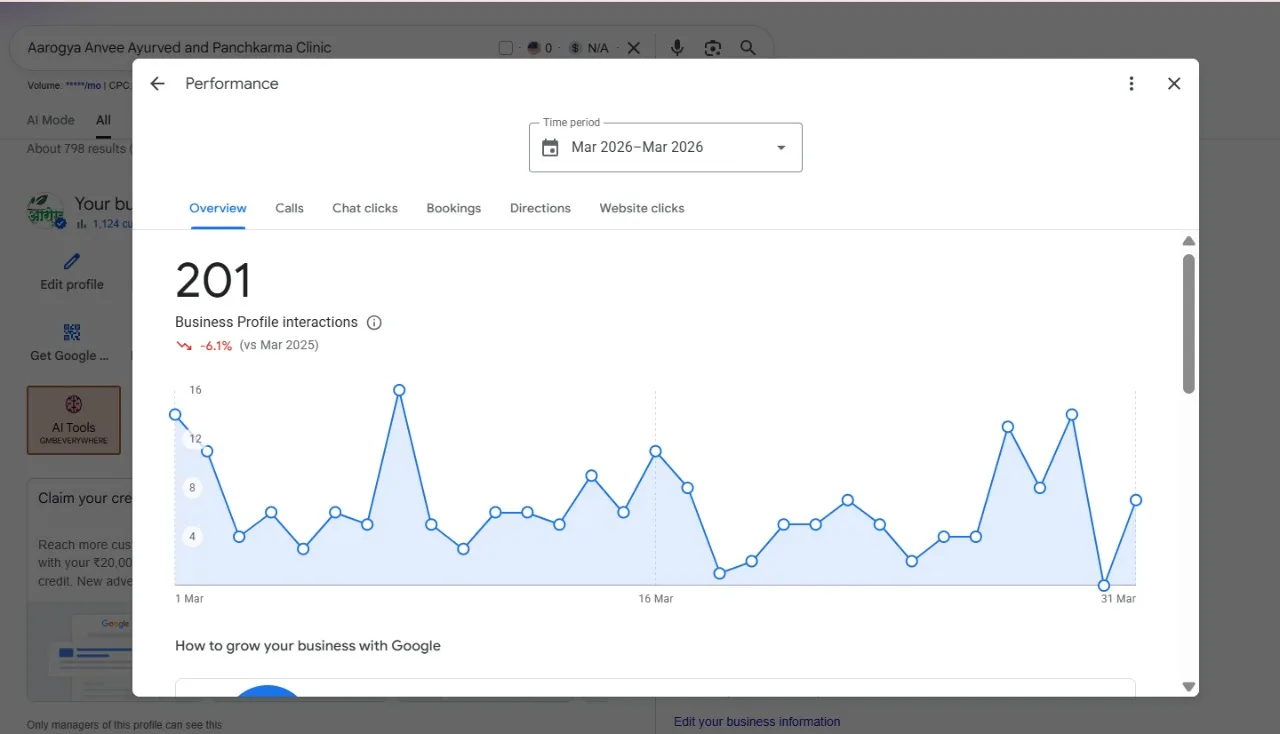This screenshot has width=1280, height=734.
Task: Click the scrollbar down arrow in Performance panel
Action: [x=1188, y=686]
